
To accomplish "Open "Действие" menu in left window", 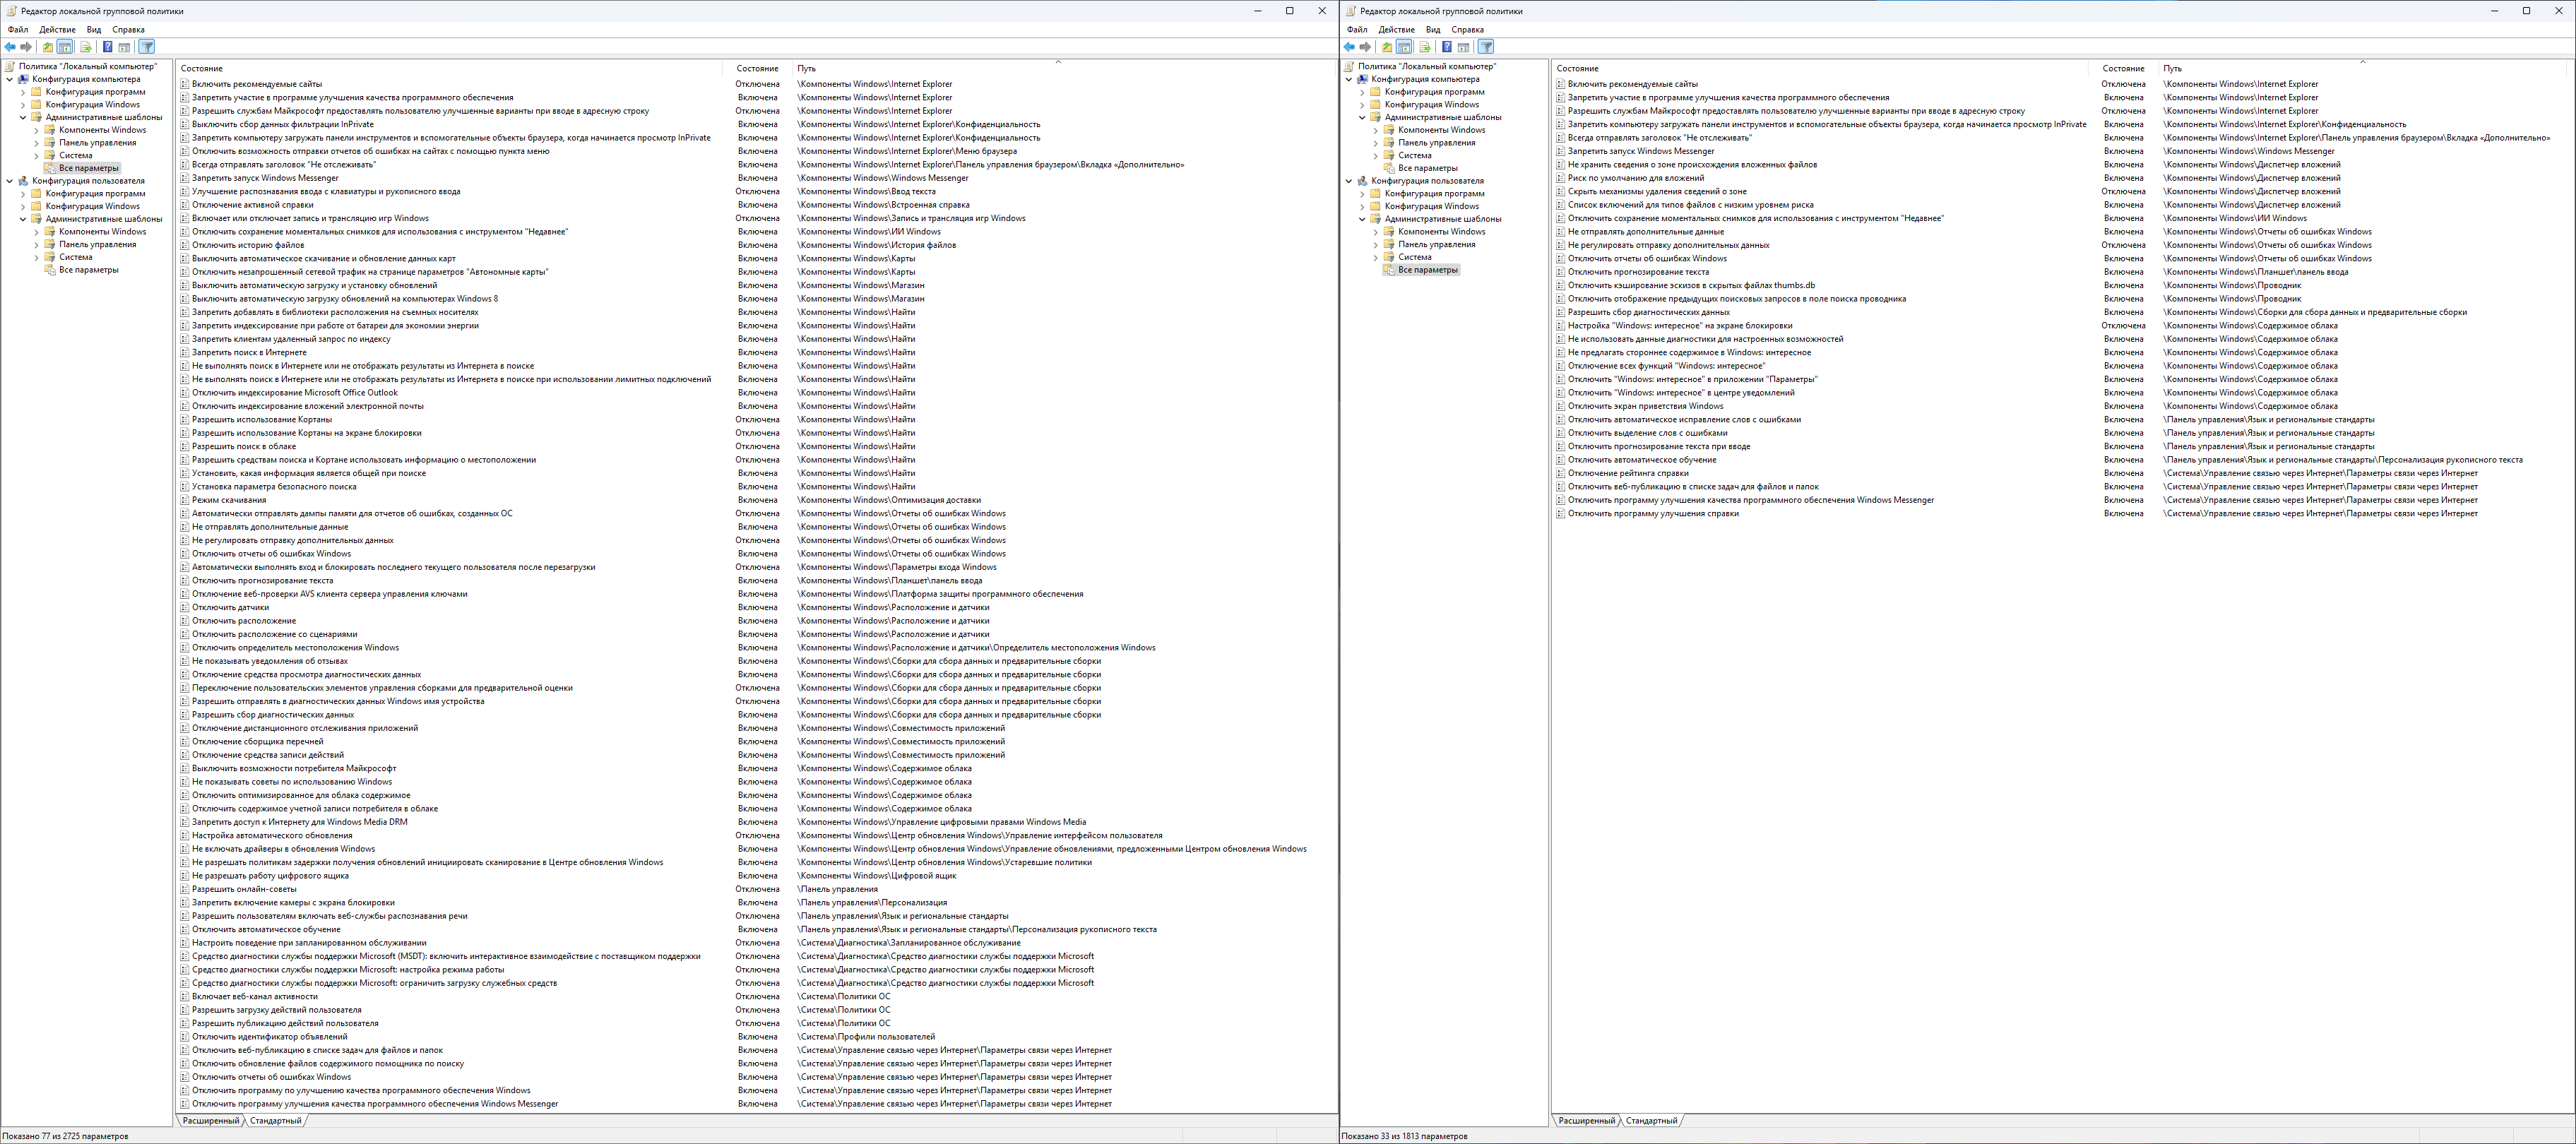I will (57, 30).
